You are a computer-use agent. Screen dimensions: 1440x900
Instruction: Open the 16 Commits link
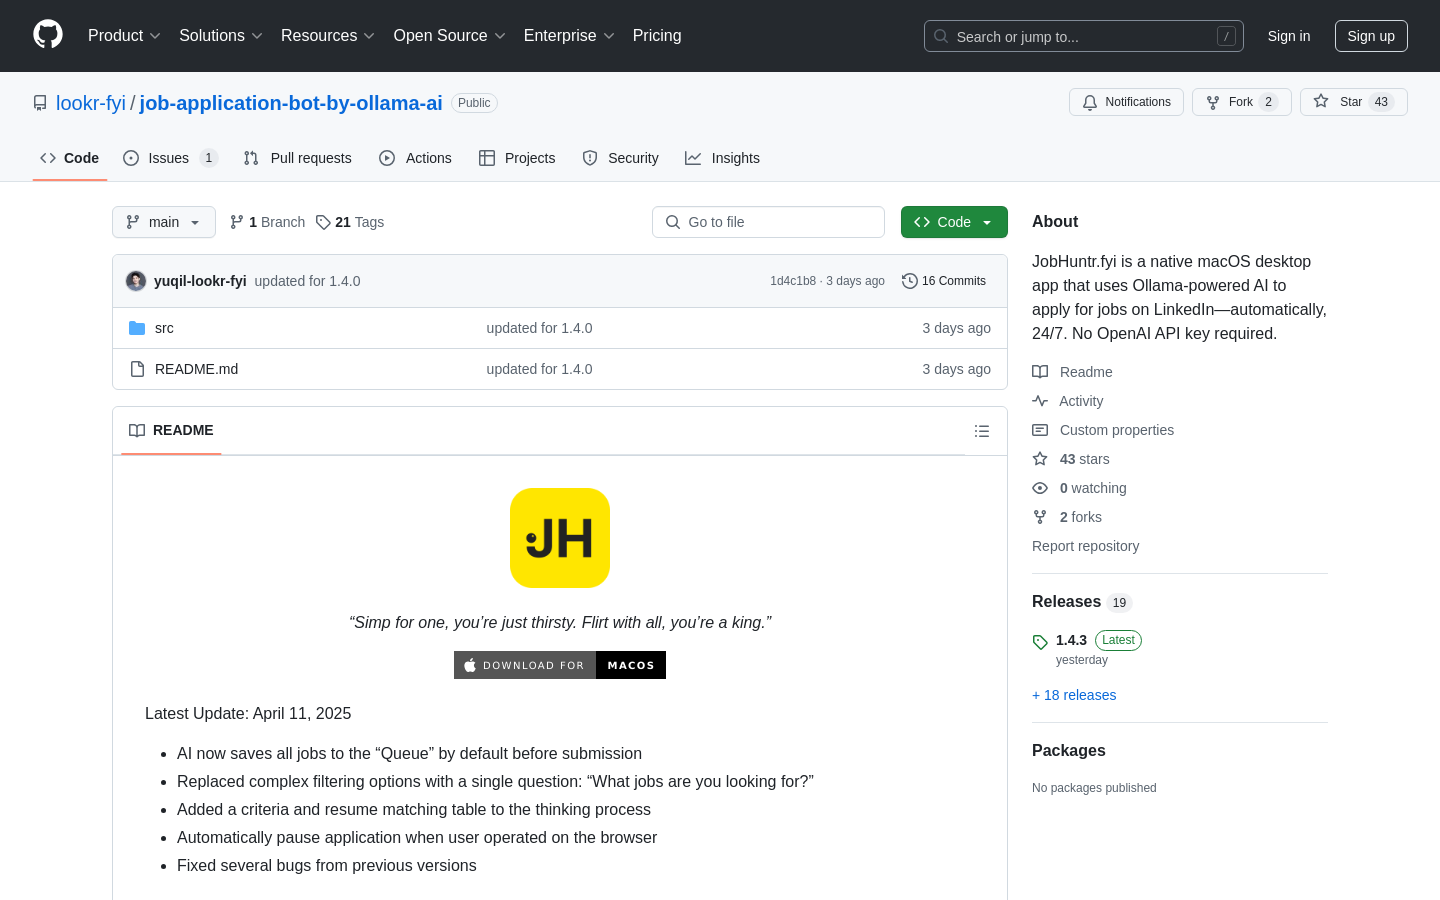pyautogui.click(x=944, y=281)
